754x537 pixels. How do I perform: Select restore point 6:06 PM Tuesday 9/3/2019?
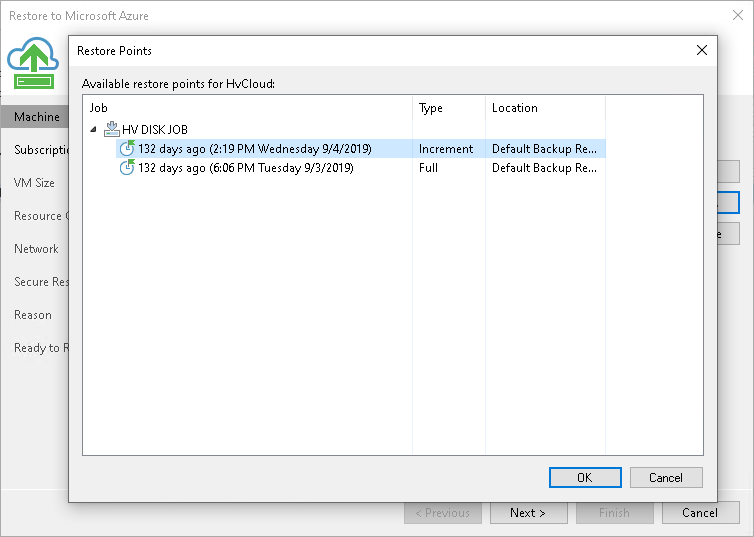coord(246,168)
